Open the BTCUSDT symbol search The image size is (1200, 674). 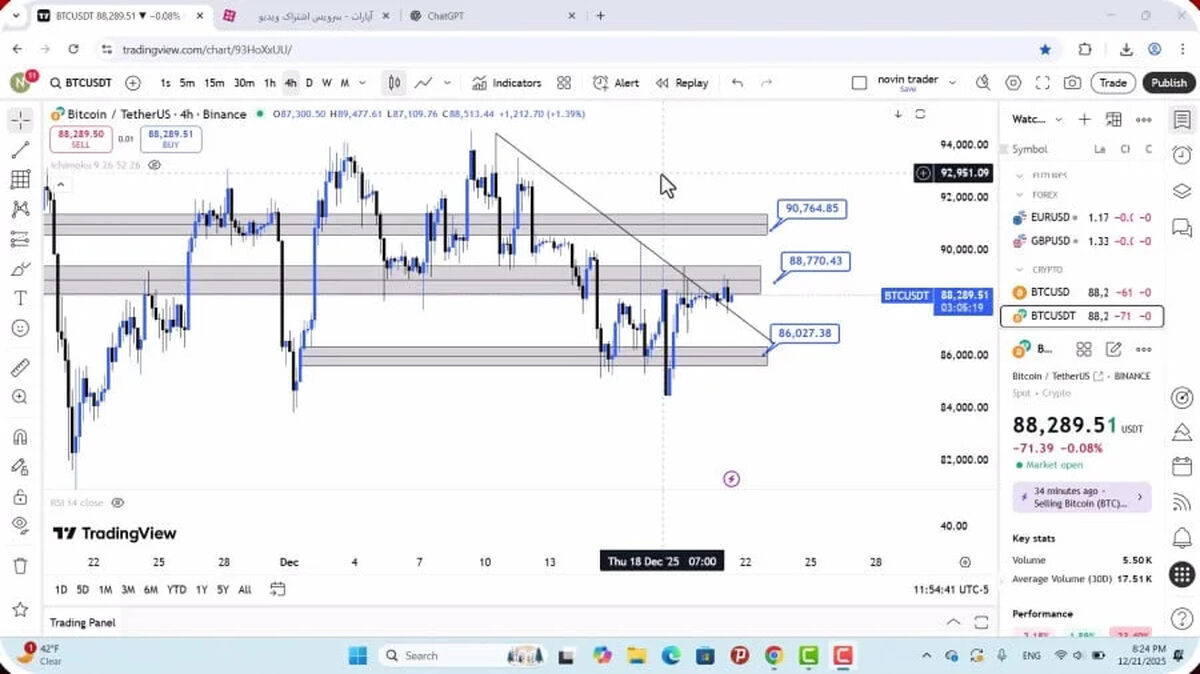point(80,83)
